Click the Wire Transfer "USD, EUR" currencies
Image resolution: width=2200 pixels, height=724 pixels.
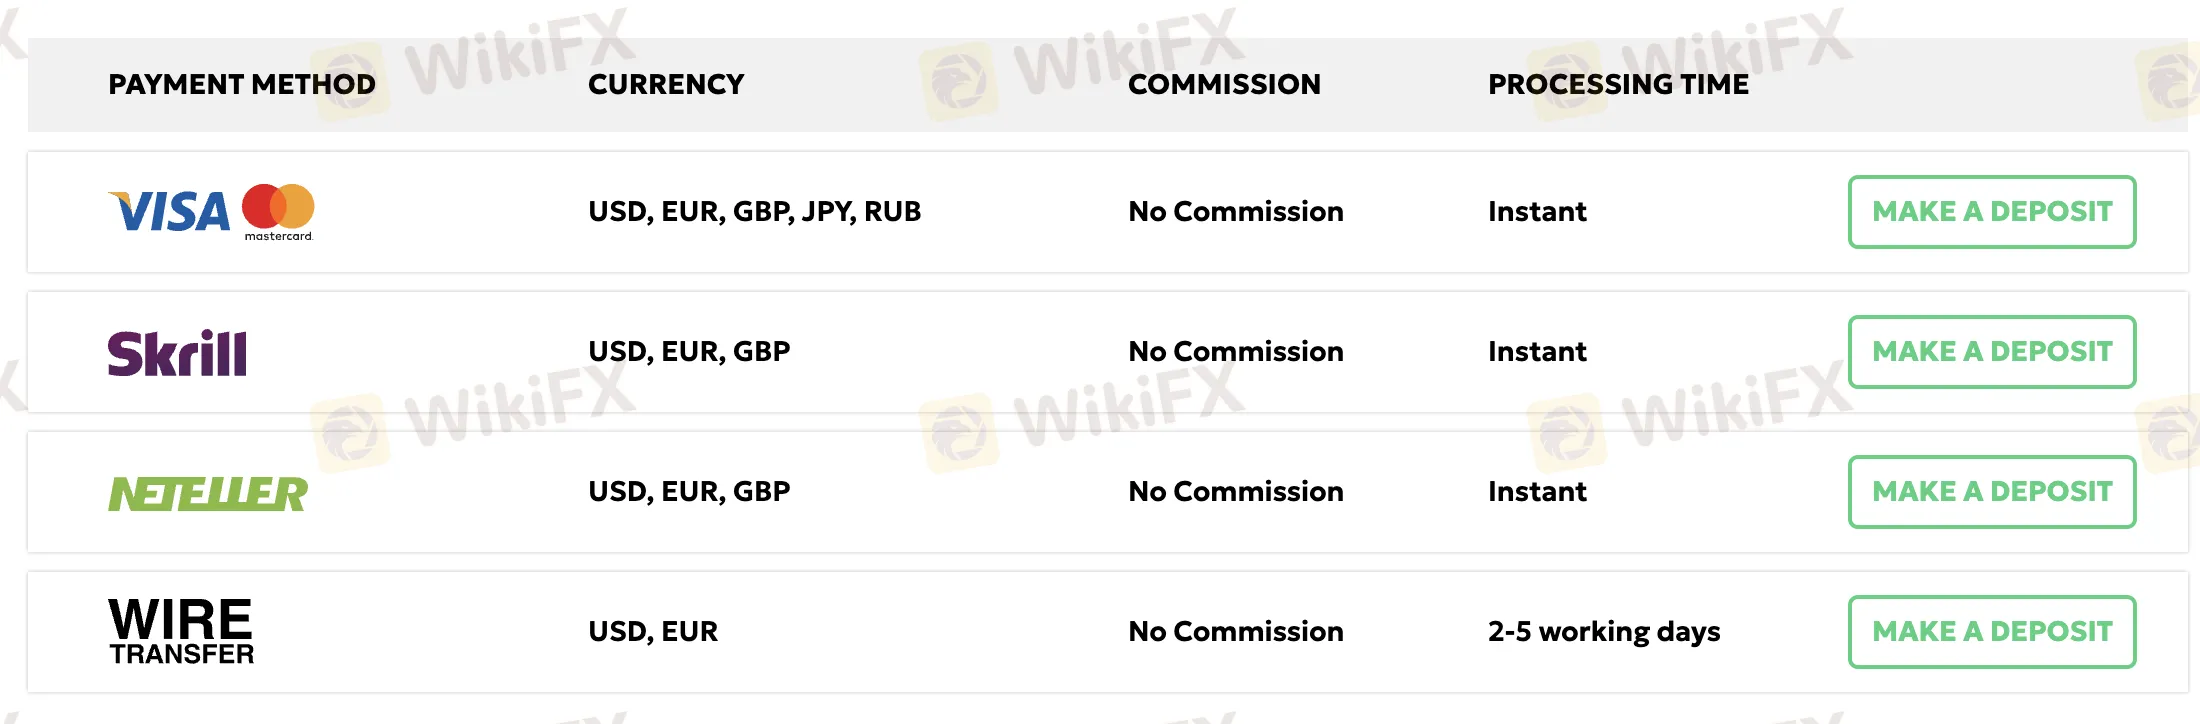pos(653,632)
